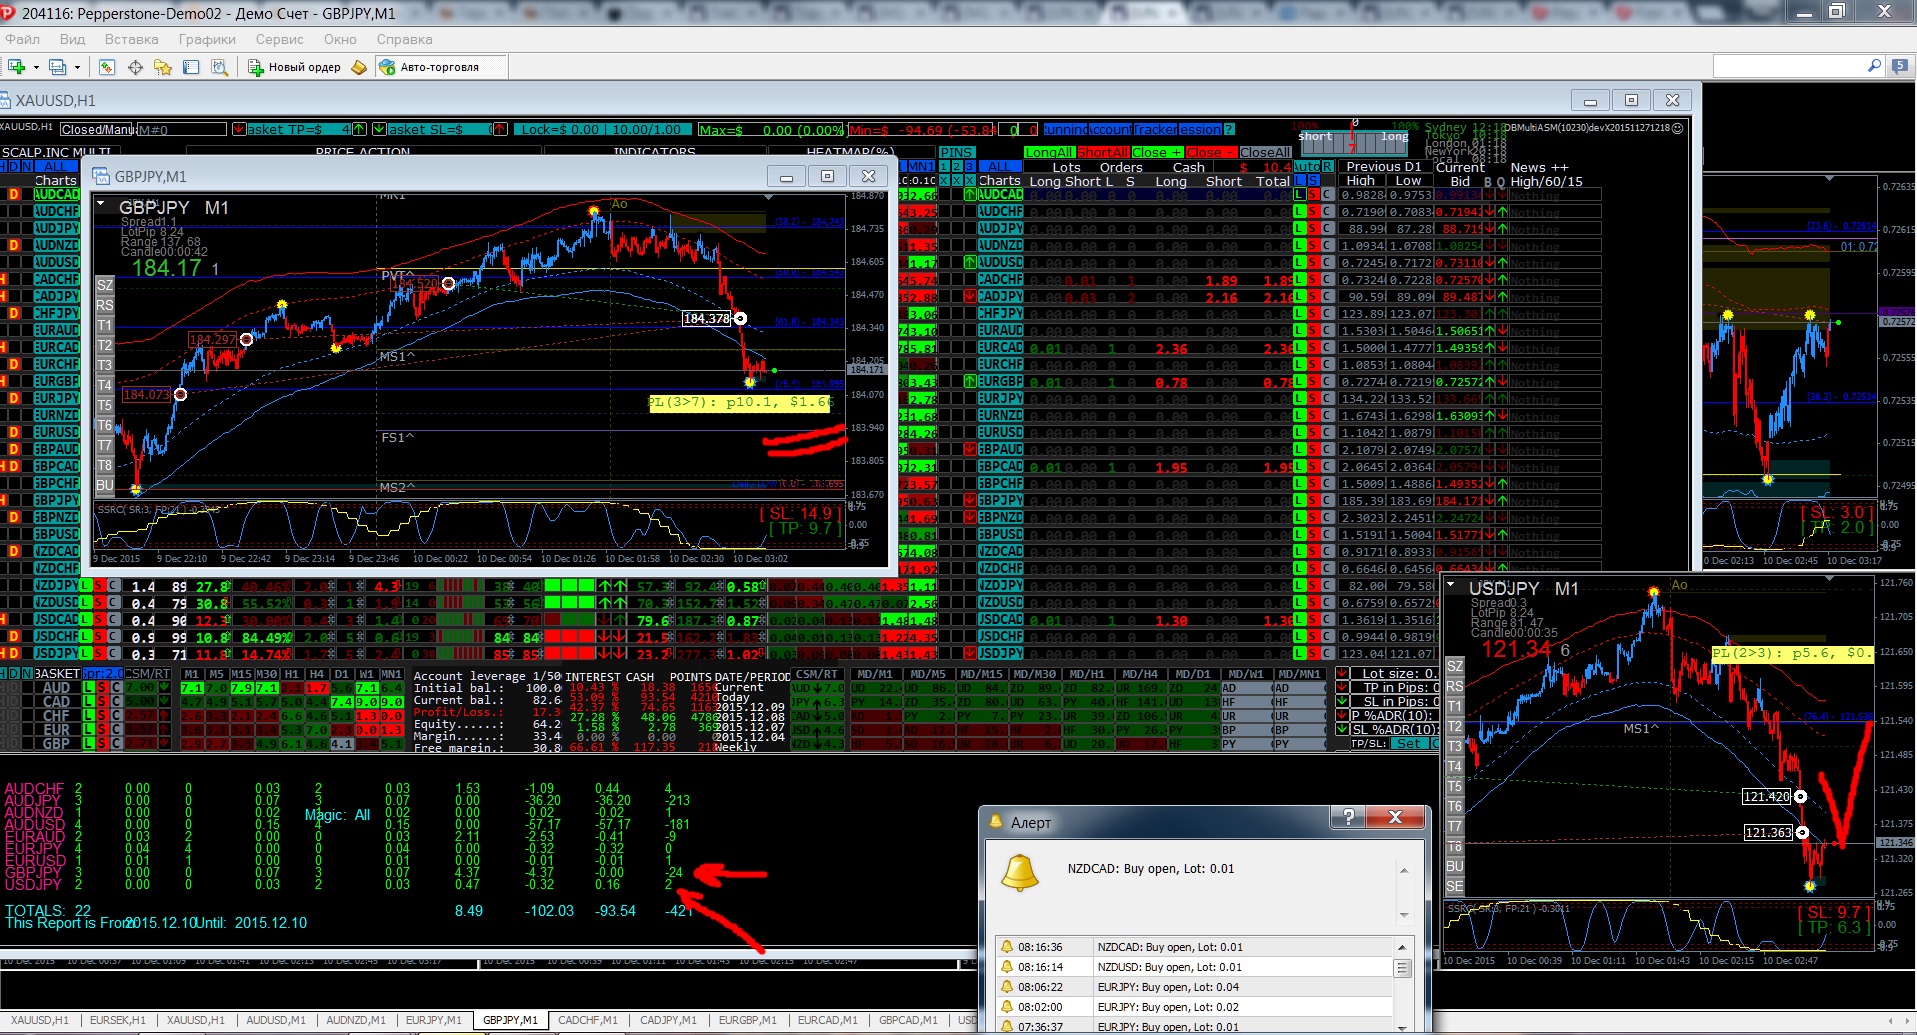Toggle the Auto button in dashboard header
This screenshot has width=1917, height=1035.
pos(1306,166)
